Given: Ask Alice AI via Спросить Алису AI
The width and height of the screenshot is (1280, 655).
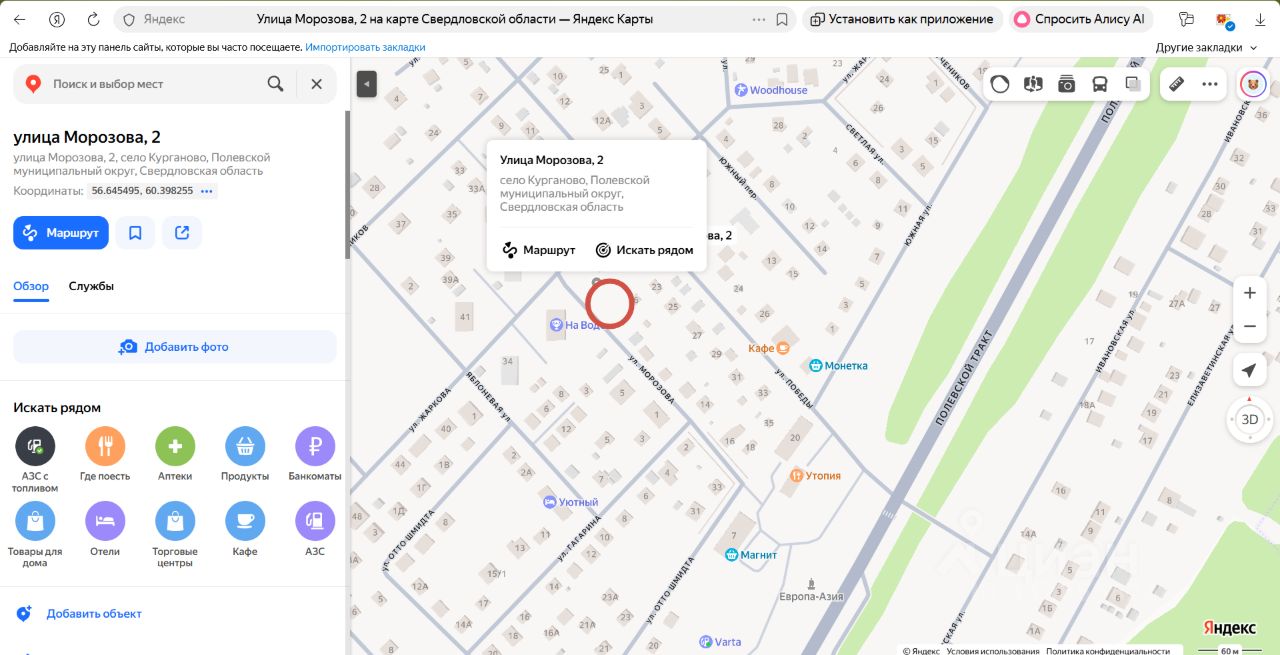Looking at the screenshot, I should coord(1080,19).
